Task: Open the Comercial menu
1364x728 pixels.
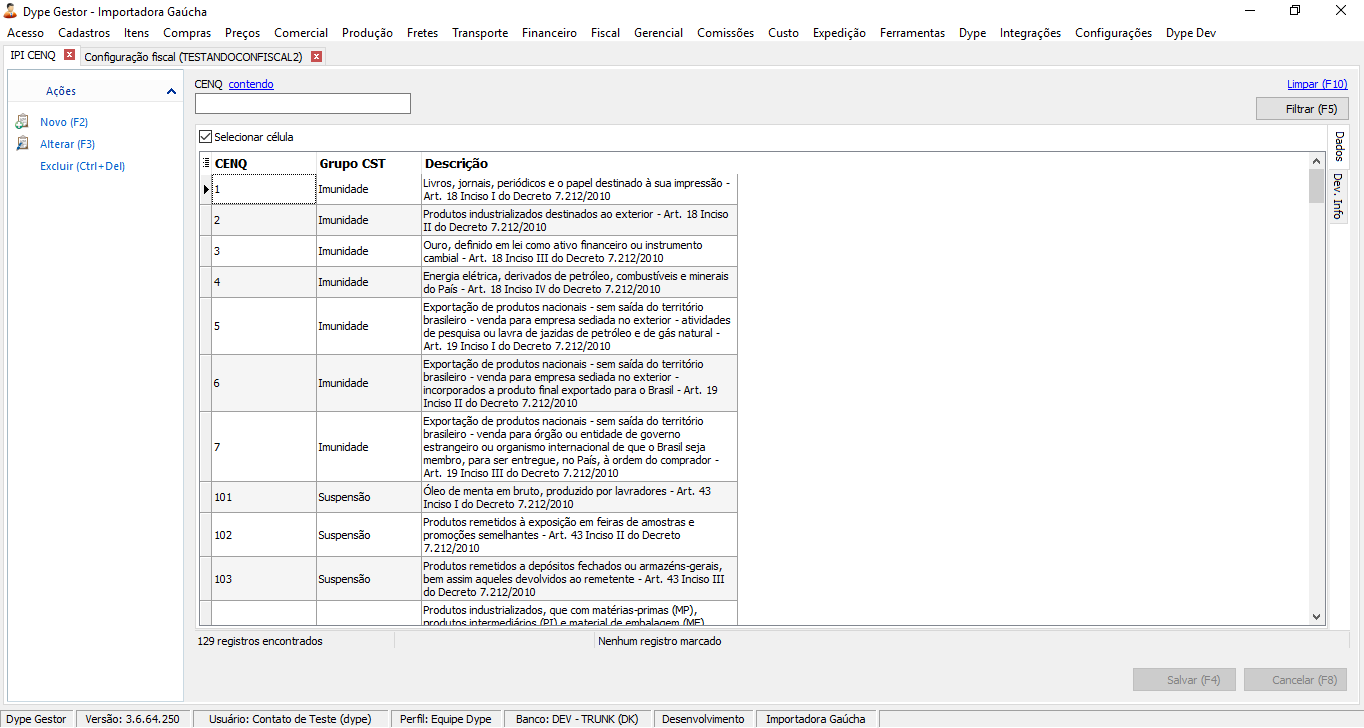Action: [301, 33]
